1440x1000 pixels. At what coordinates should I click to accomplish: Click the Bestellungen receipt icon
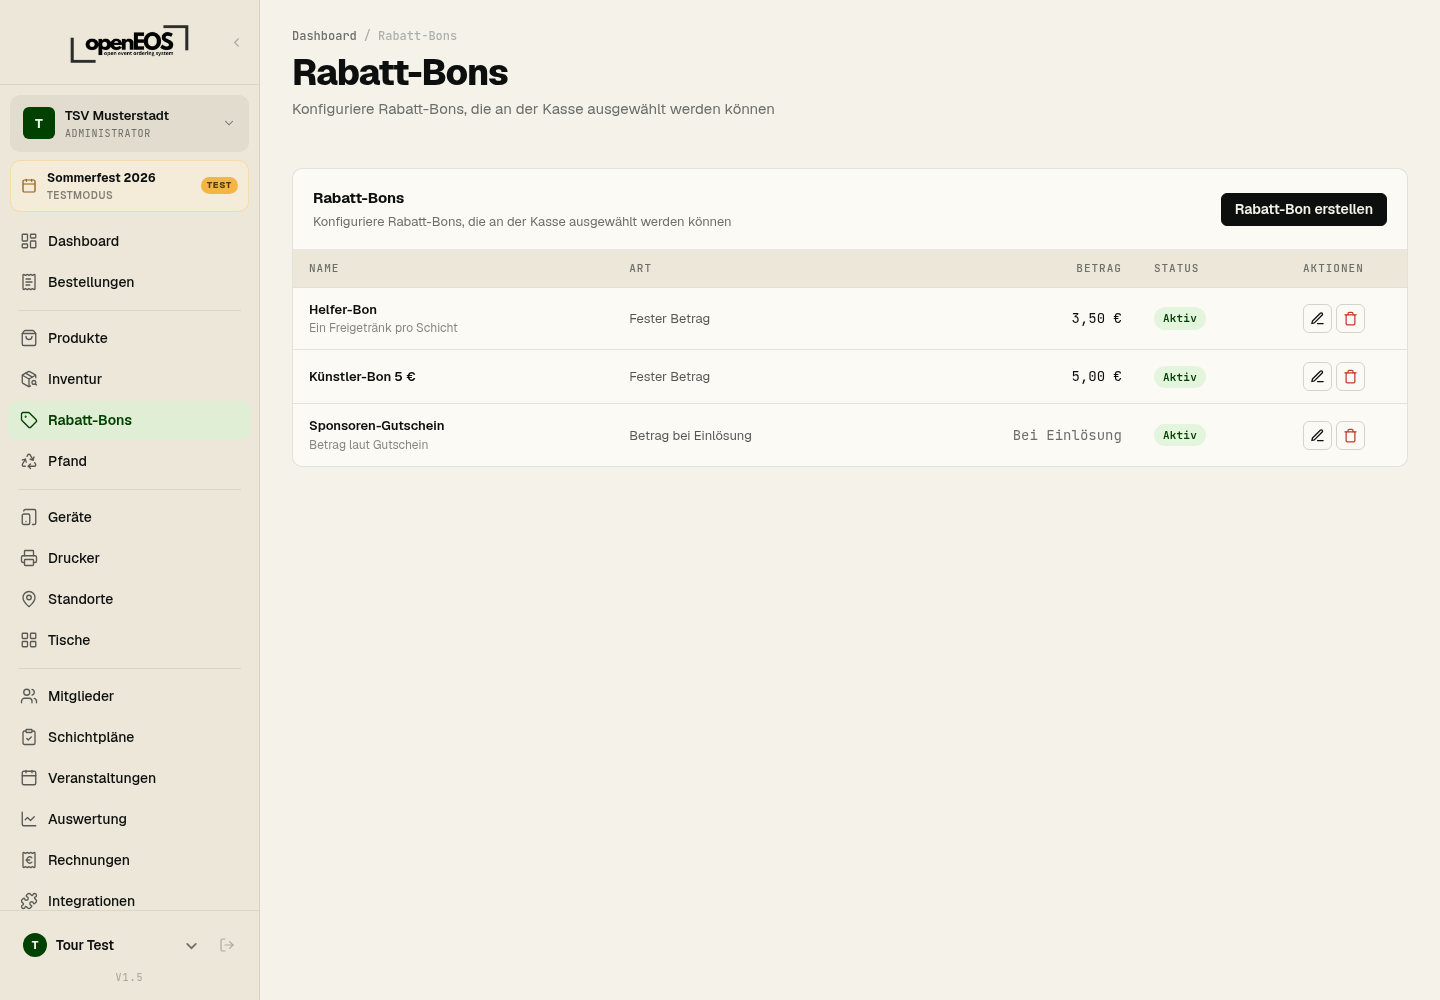click(29, 282)
